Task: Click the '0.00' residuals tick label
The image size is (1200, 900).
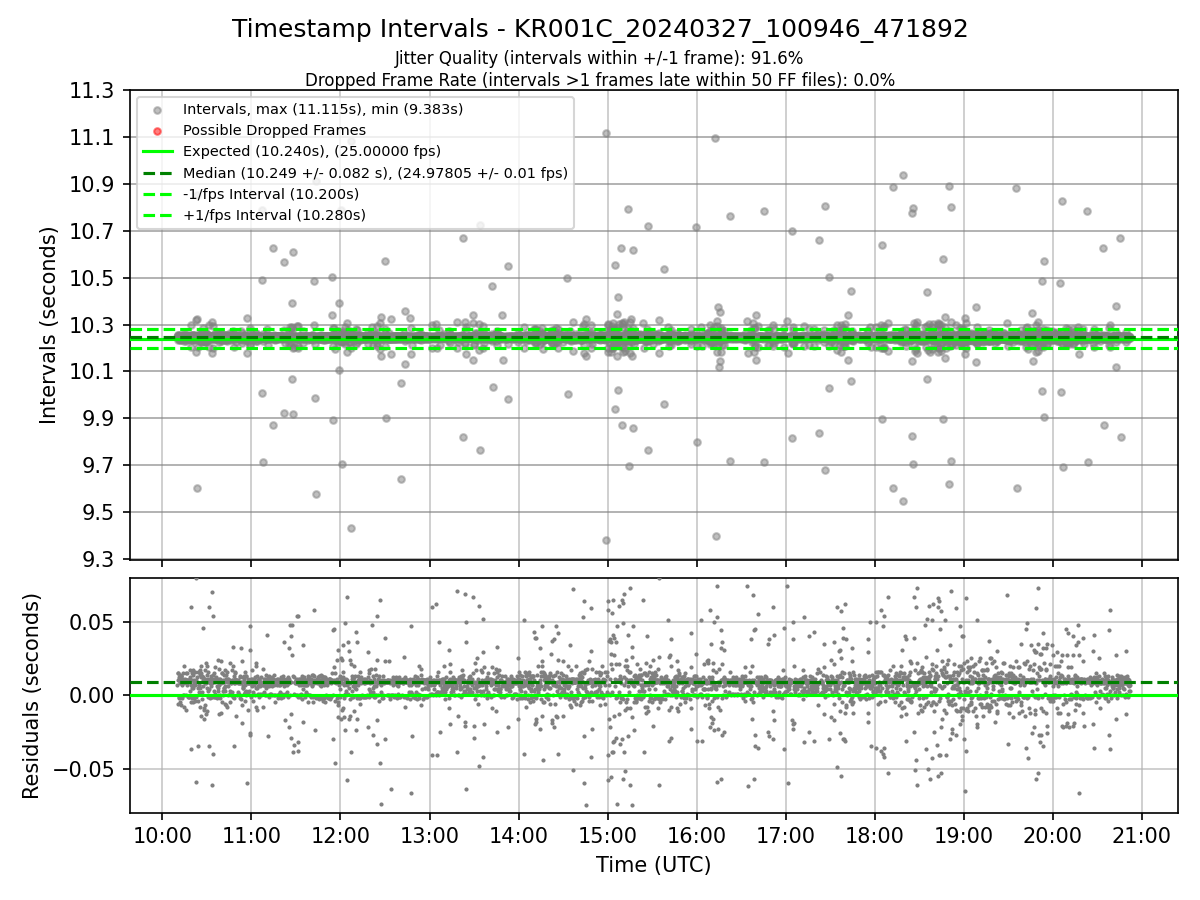Action: point(92,696)
